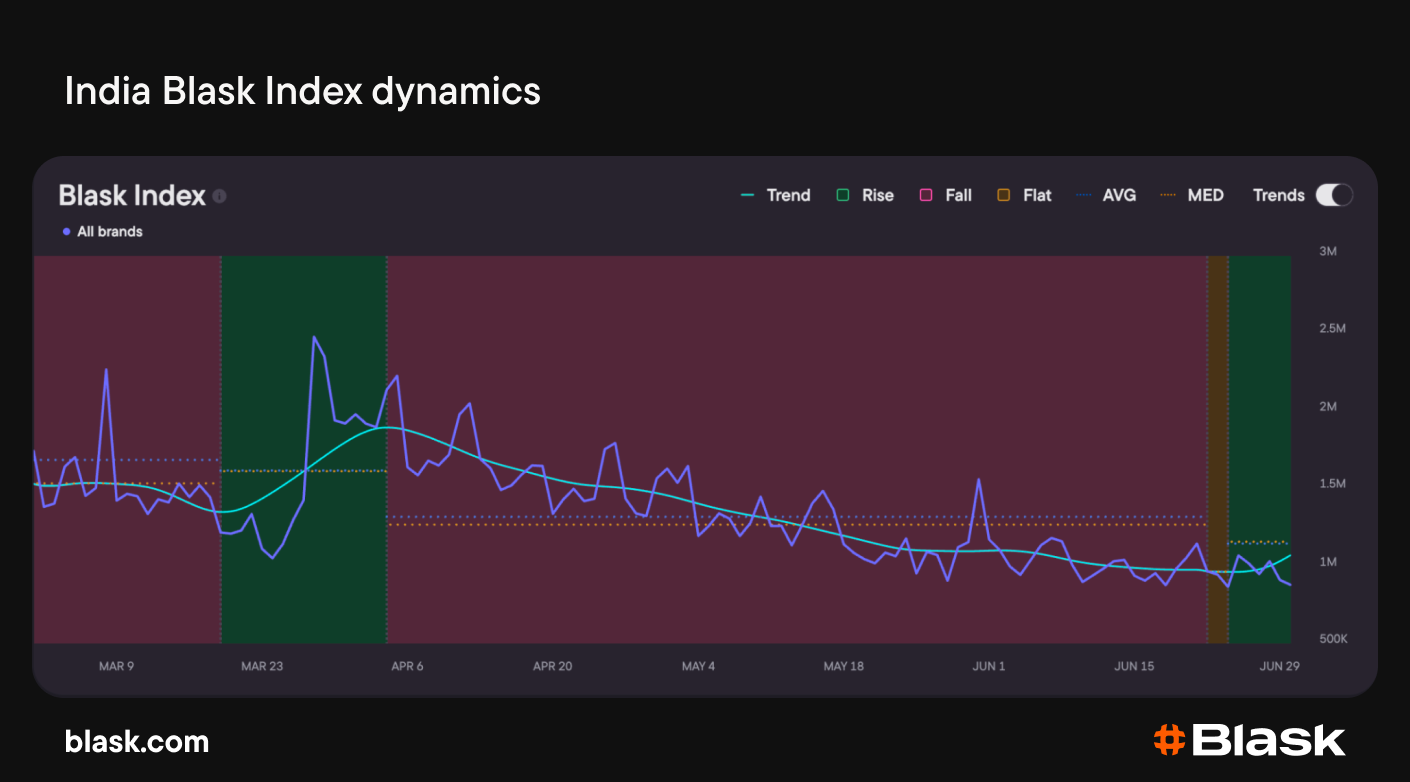The image size is (1410, 782).
Task: Click the narrow brown Flat period band
Action: click(x=1217, y=449)
